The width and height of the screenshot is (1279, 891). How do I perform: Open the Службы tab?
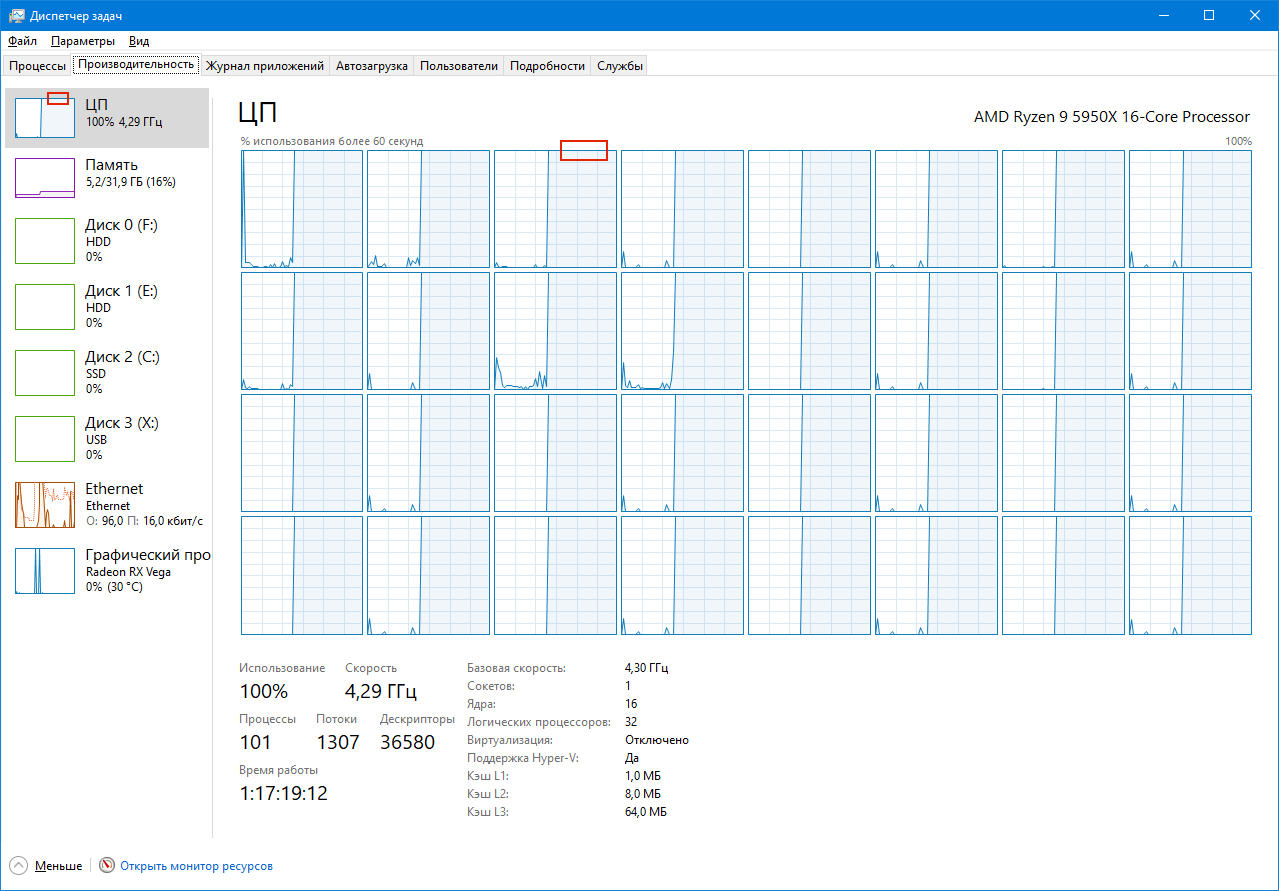618,65
